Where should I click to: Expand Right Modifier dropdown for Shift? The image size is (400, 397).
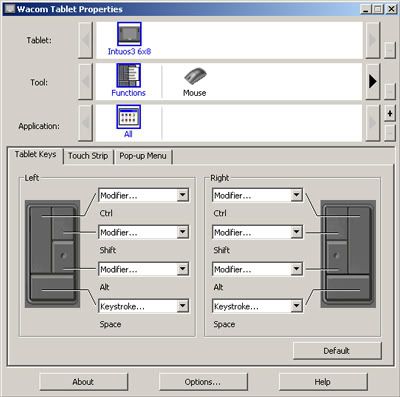point(257,232)
